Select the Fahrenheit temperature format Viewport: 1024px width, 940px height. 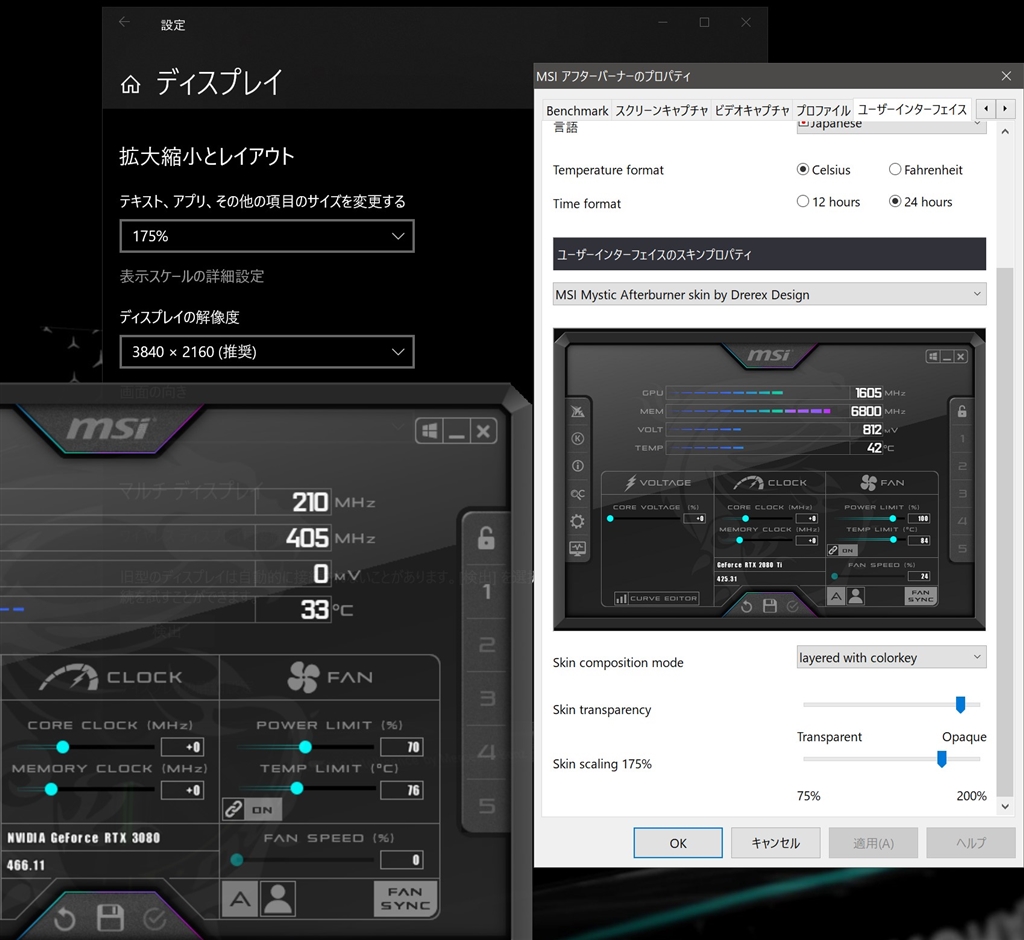pyautogui.click(x=925, y=170)
